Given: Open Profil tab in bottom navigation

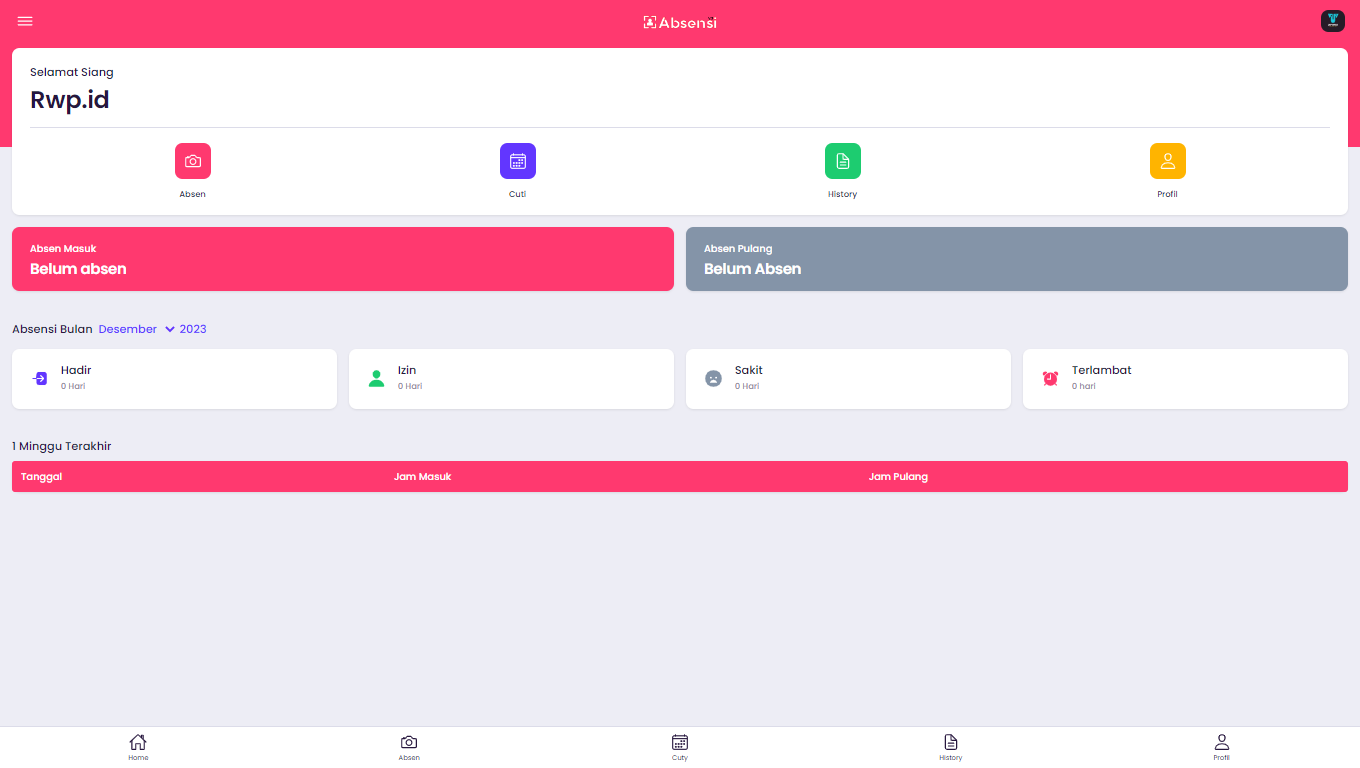Looking at the screenshot, I should (x=1221, y=747).
